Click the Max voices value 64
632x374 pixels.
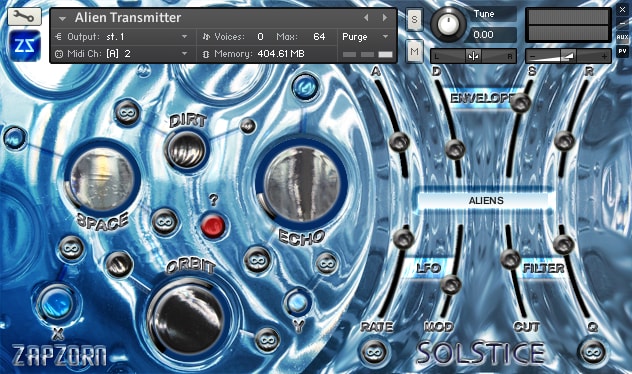pyautogui.click(x=319, y=37)
